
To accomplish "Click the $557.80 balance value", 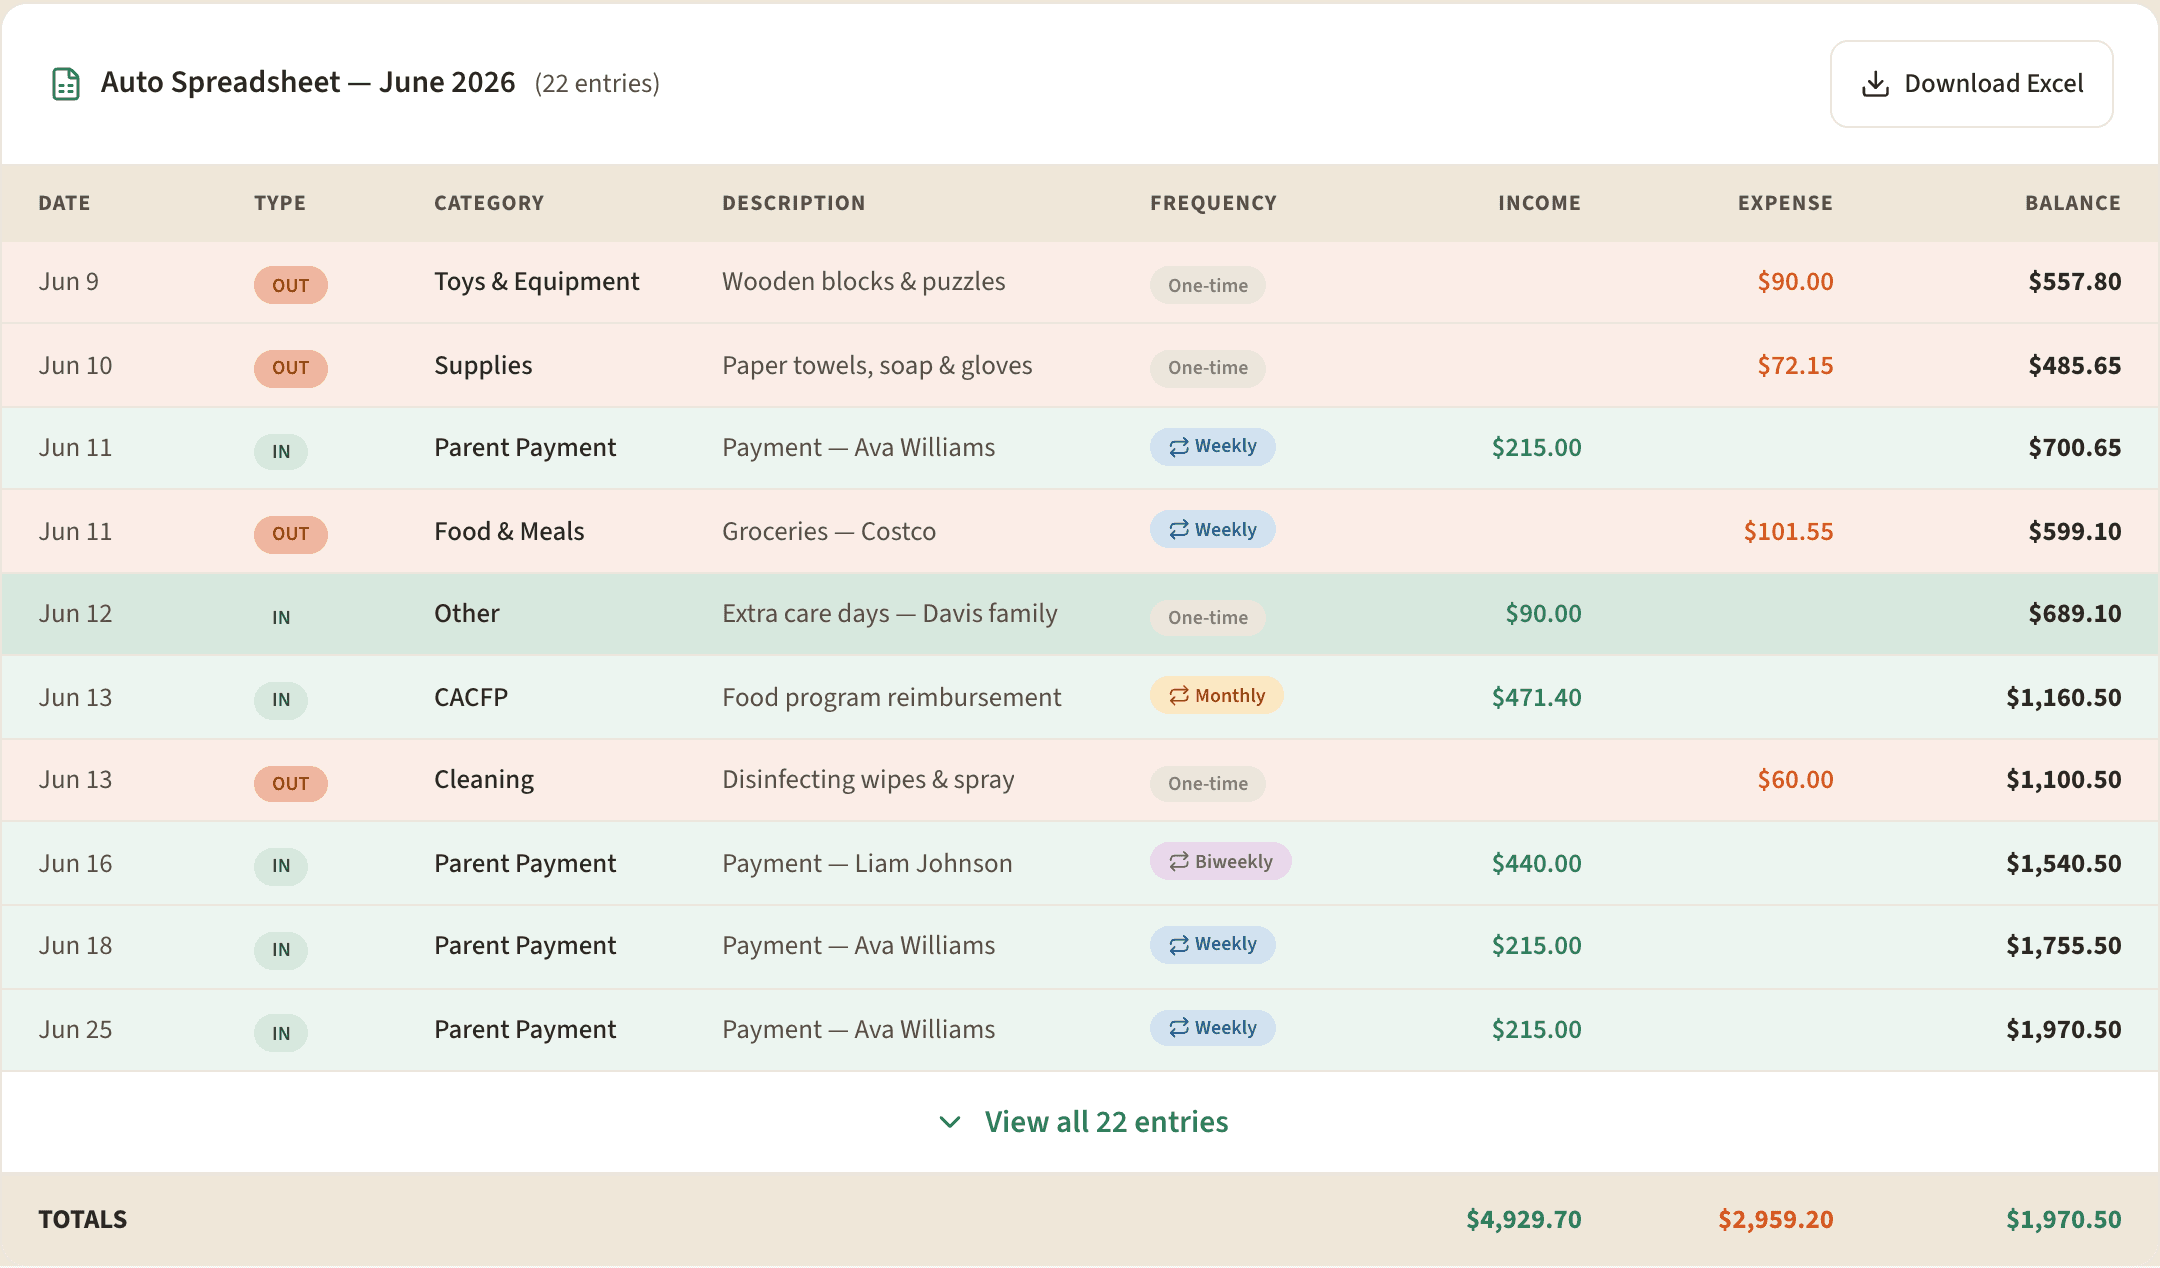I will (2074, 282).
